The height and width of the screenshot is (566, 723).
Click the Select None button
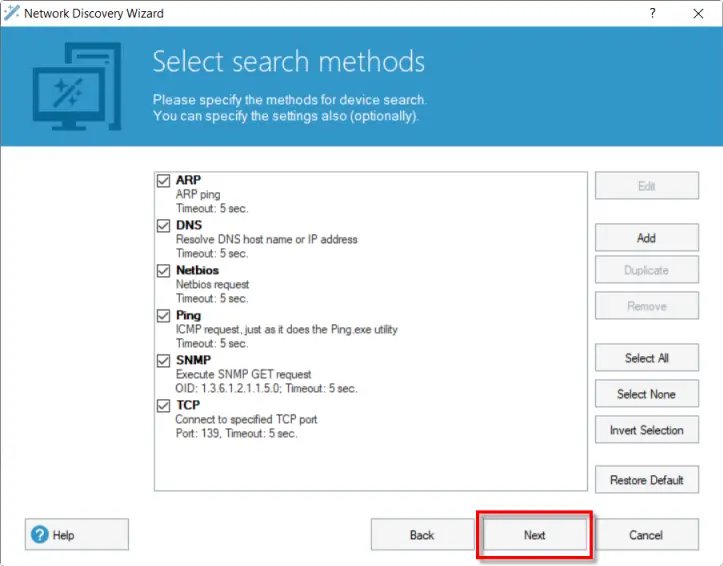coord(646,394)
